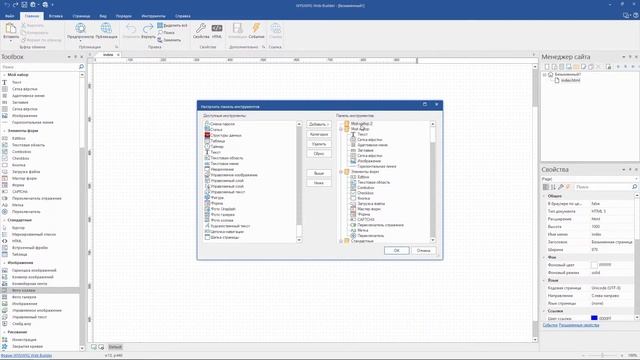Open Properties (Свойства) wrench icon
Screen dimensions: 640x360
point(200,28)
